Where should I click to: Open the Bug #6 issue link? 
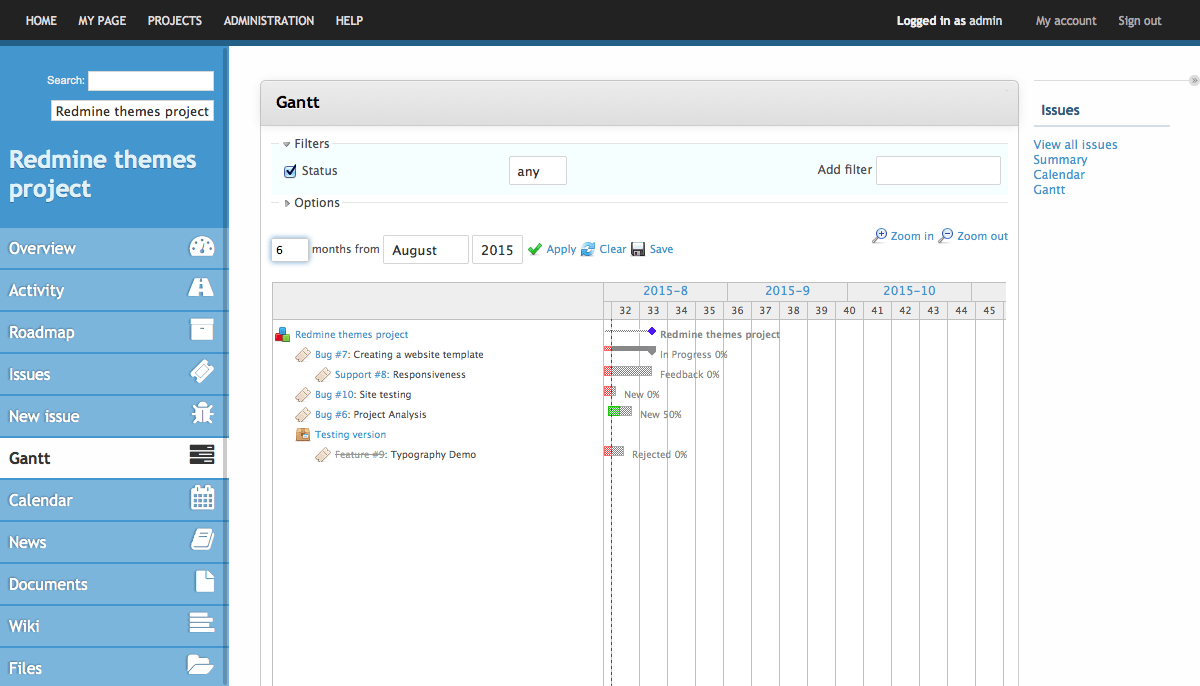pyautogui.click(x=332, y=414)
